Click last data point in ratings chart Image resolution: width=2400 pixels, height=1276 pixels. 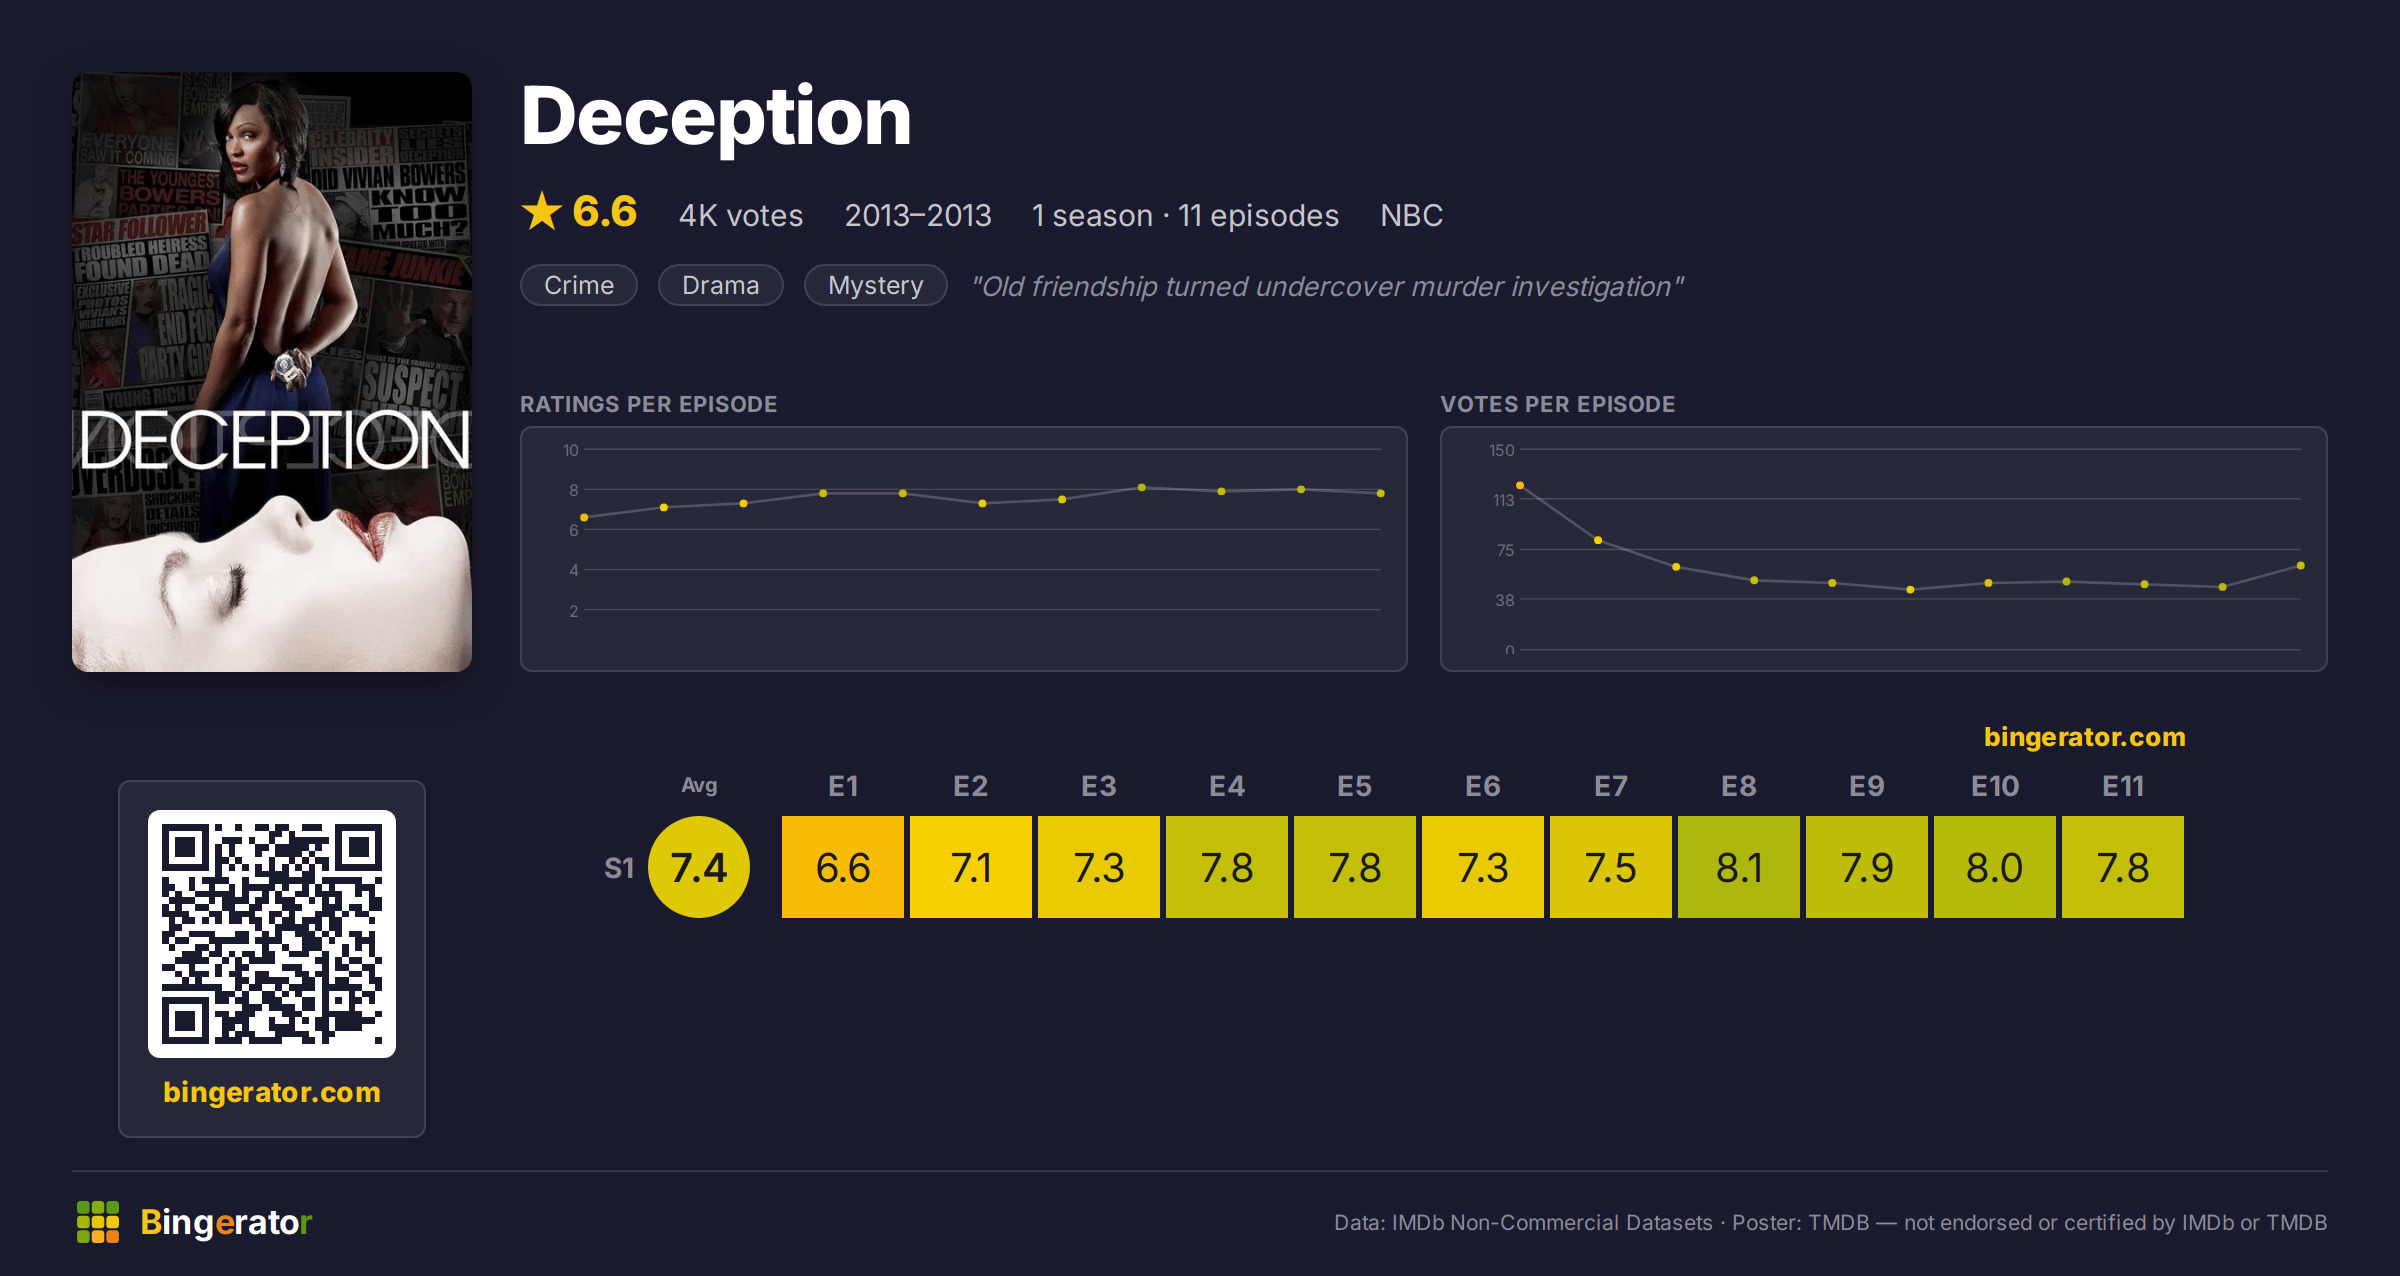point(1381,493)
